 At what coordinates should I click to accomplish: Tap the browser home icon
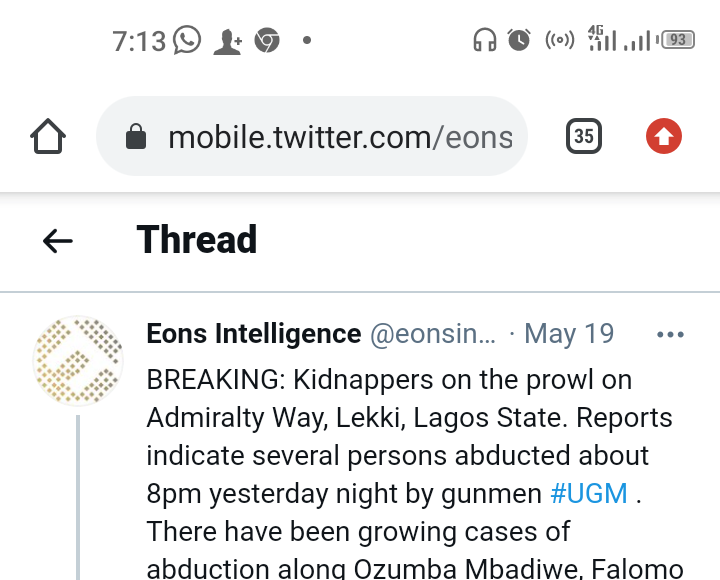point(49,136)
